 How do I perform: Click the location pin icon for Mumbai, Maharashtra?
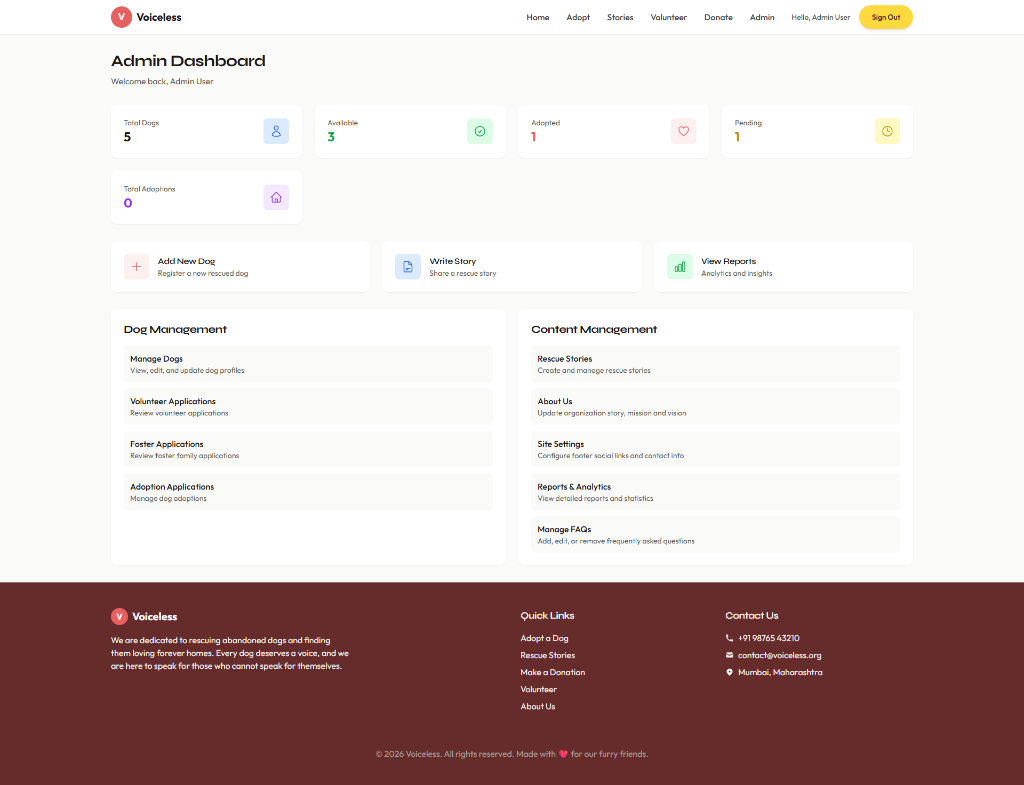(x=729, y=672)
